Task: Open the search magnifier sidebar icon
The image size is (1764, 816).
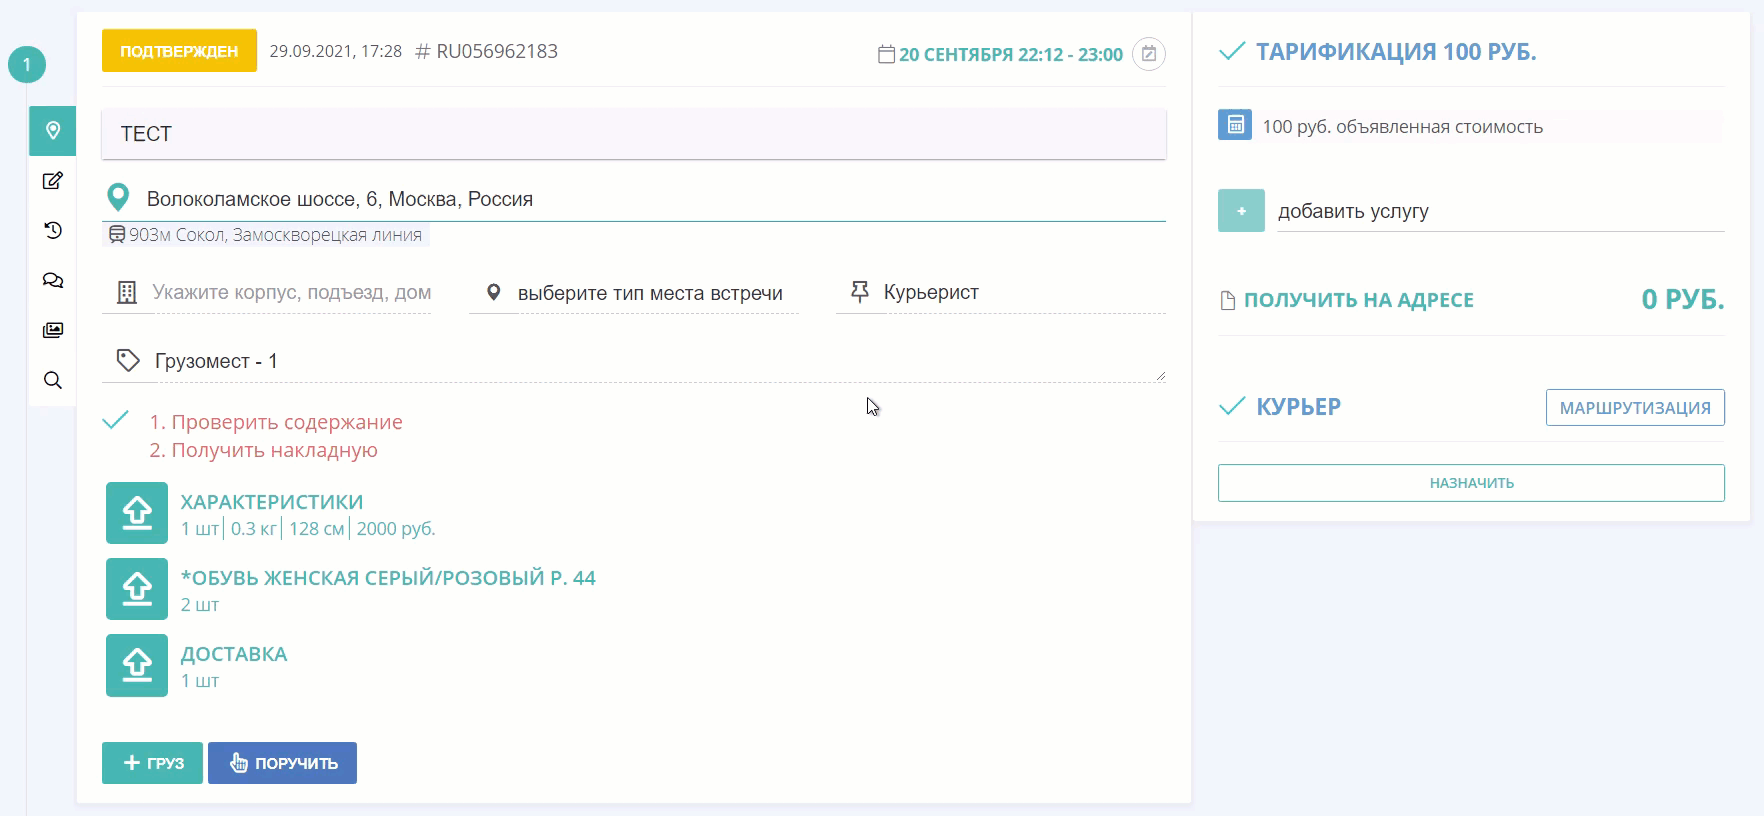Action: click(53, 381)
